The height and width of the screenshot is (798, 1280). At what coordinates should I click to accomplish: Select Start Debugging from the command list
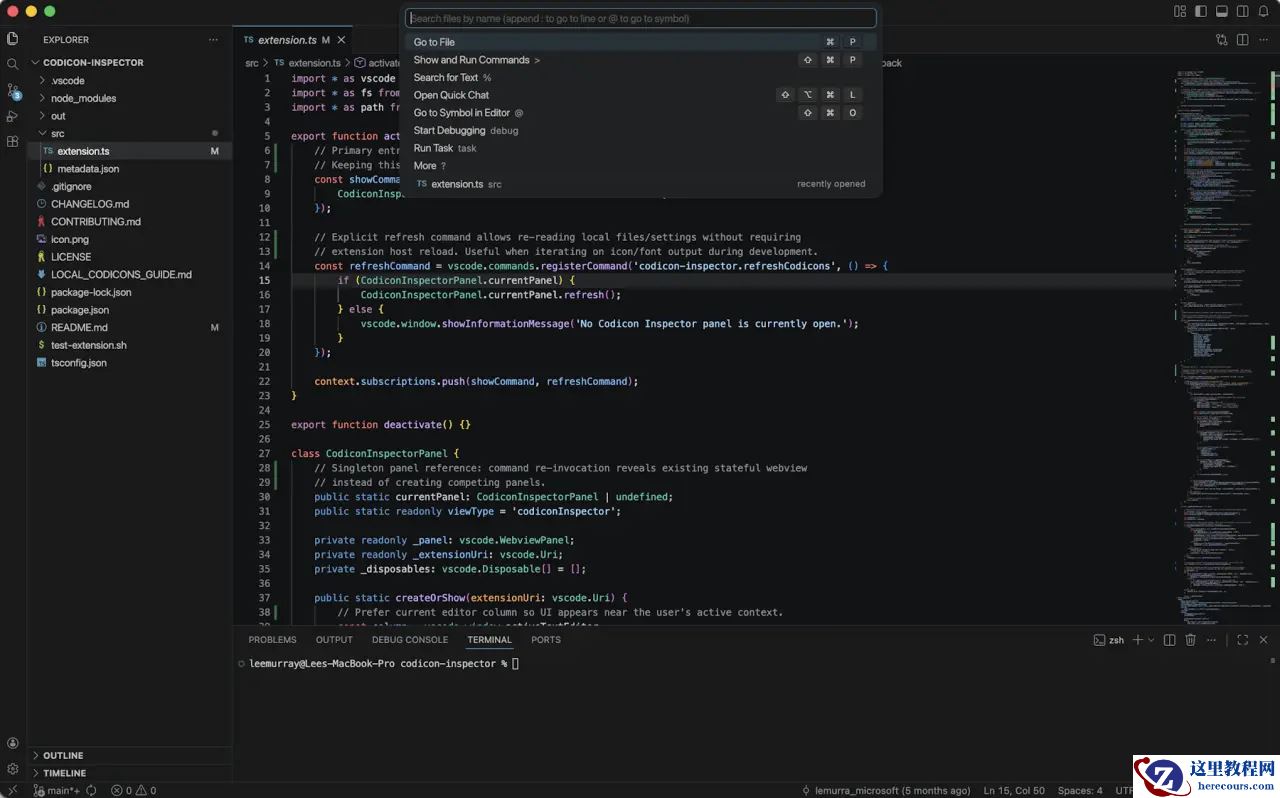click(449, 130)
